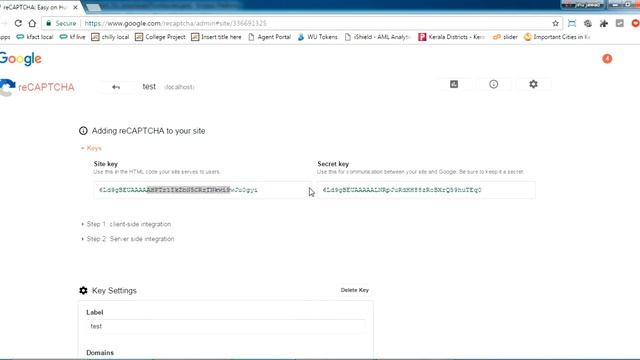
Task: Open the kf live bookmark
Action: point(72,37)
